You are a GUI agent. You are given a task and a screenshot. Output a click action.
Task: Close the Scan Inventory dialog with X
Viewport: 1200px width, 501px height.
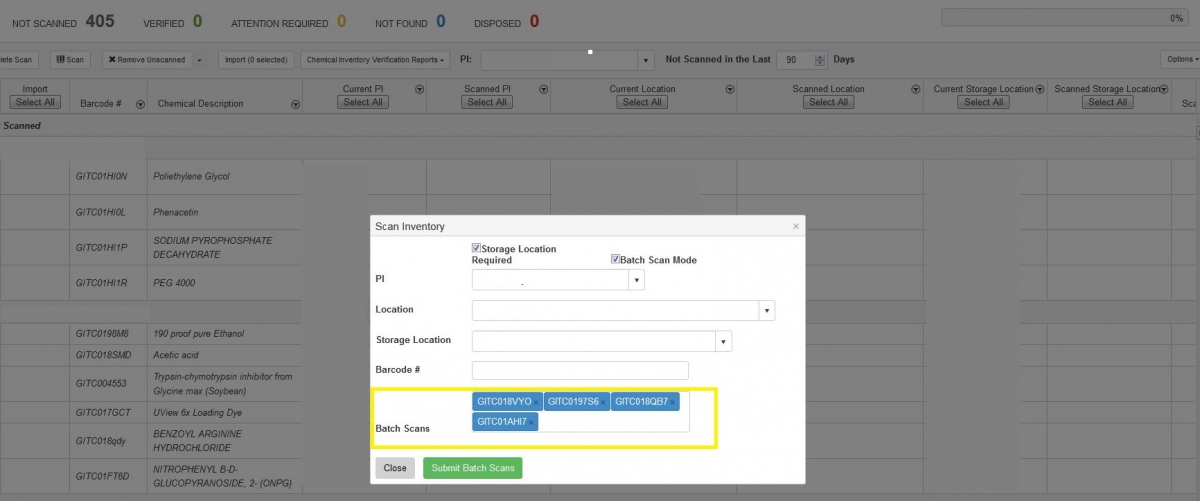pos(796,227)
